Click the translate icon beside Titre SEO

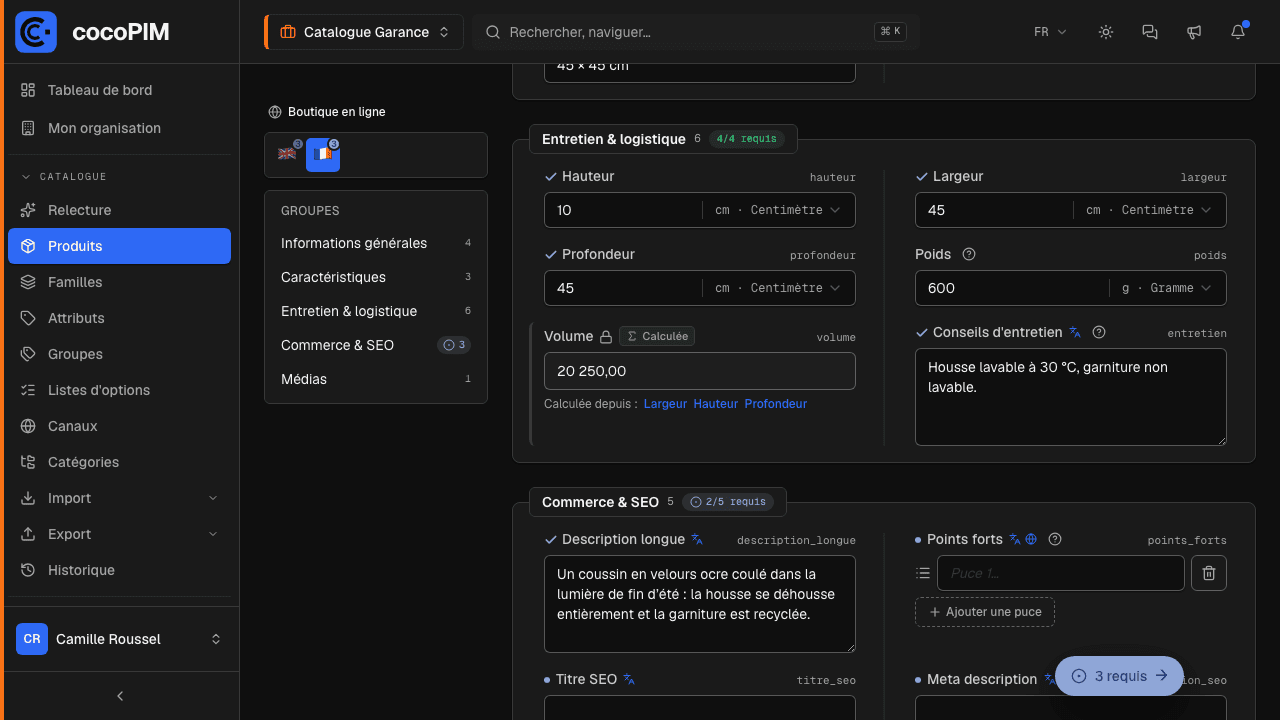(629, 679)
